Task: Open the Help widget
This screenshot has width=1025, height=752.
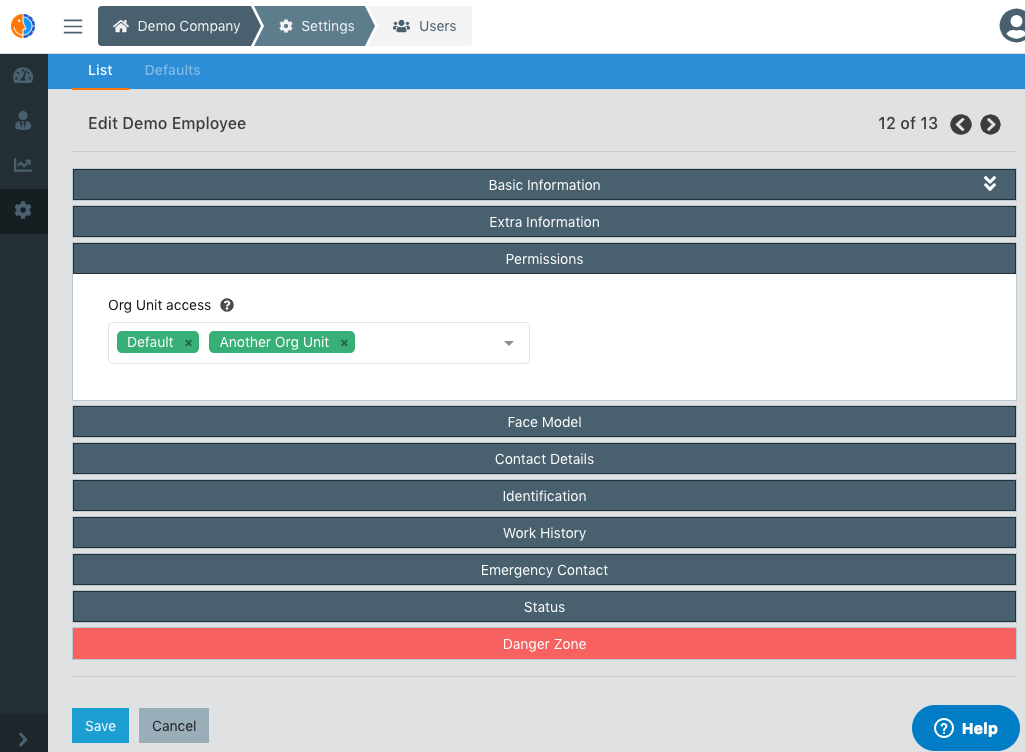Action: (966, 728)
